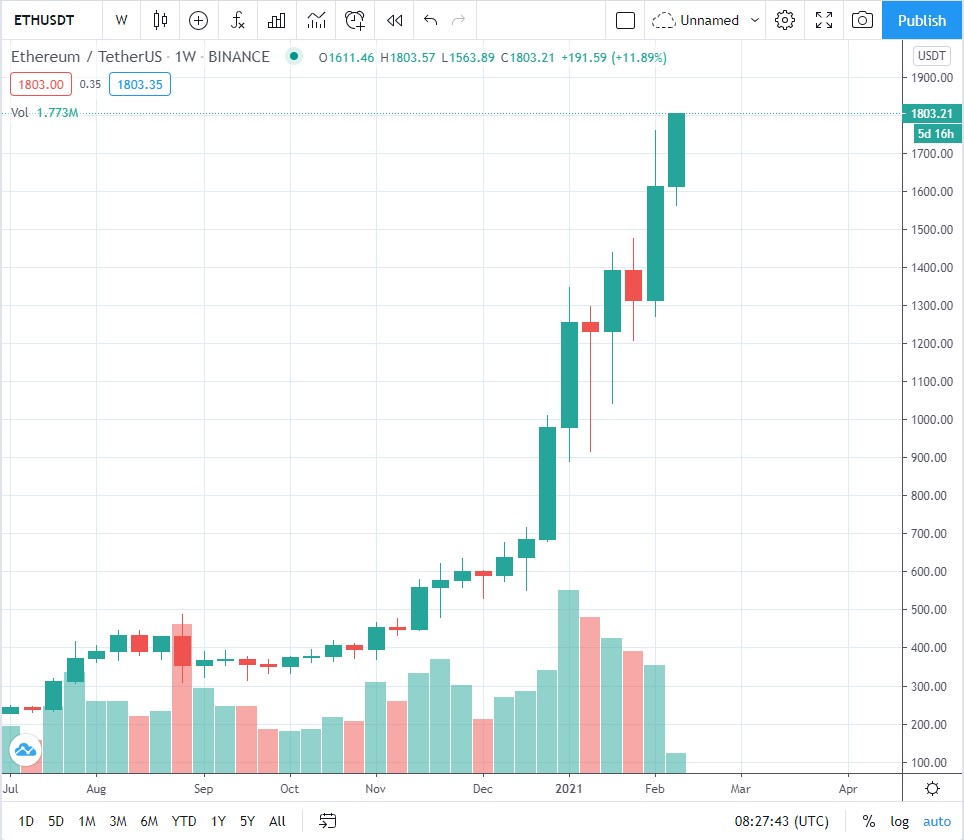Open compare symbol with the plus icon
964x840 pixels.
[198, 20]
